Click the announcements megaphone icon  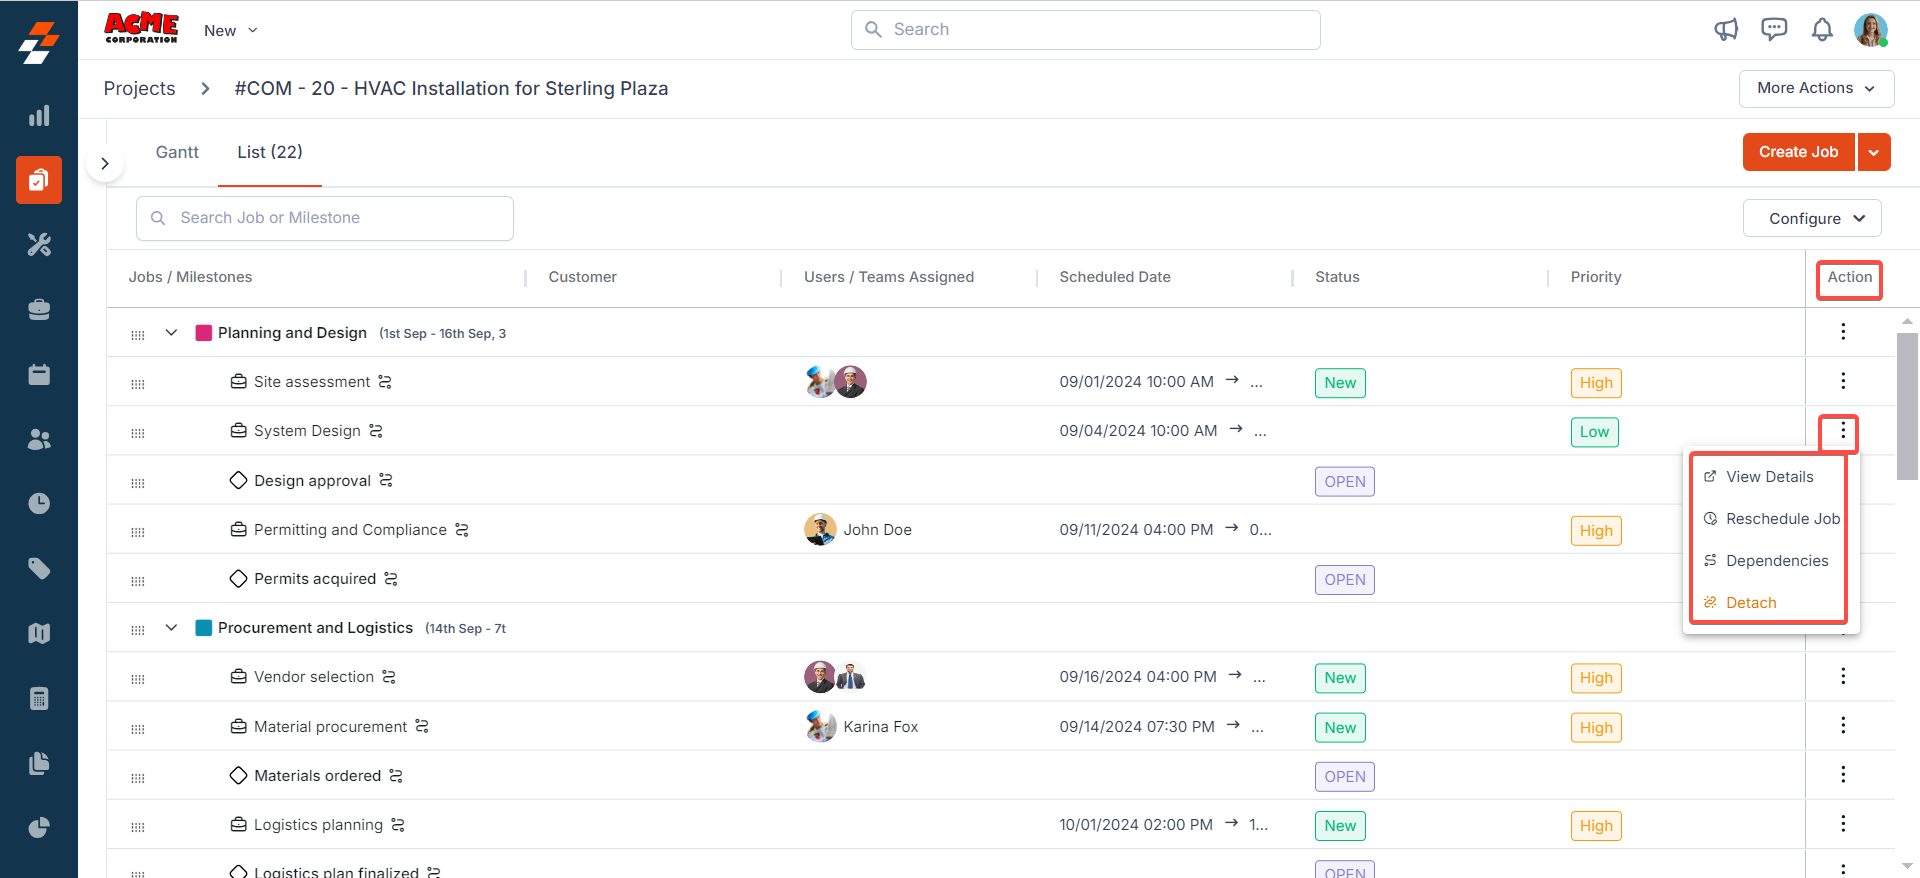click(1726, 30)
